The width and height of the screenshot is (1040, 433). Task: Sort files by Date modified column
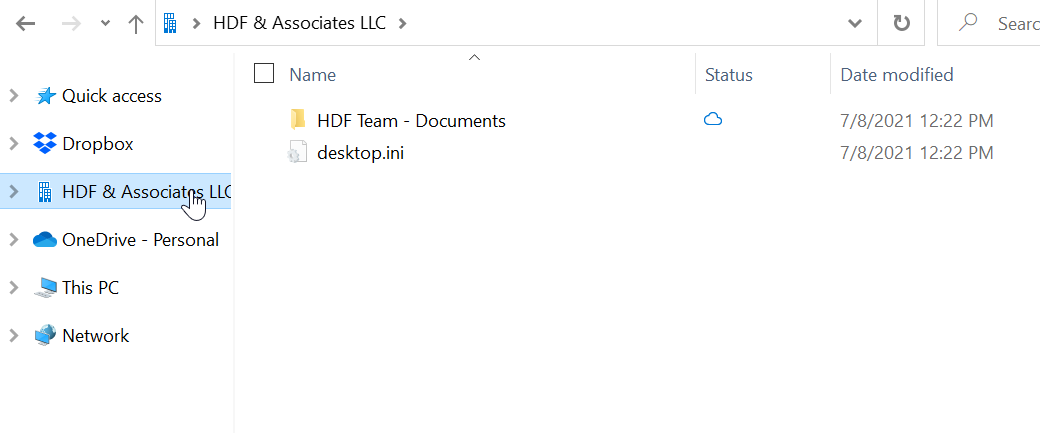(897, 74)
